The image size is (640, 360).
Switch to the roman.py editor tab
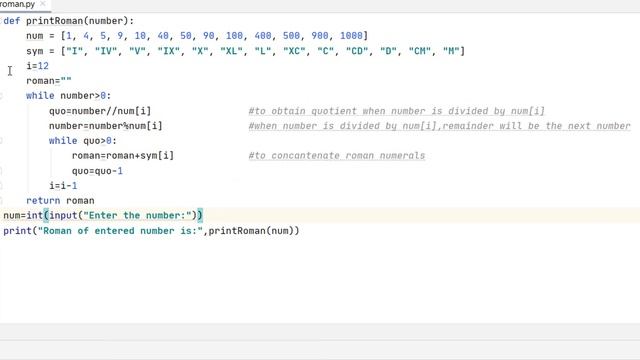tap(17, 4)
